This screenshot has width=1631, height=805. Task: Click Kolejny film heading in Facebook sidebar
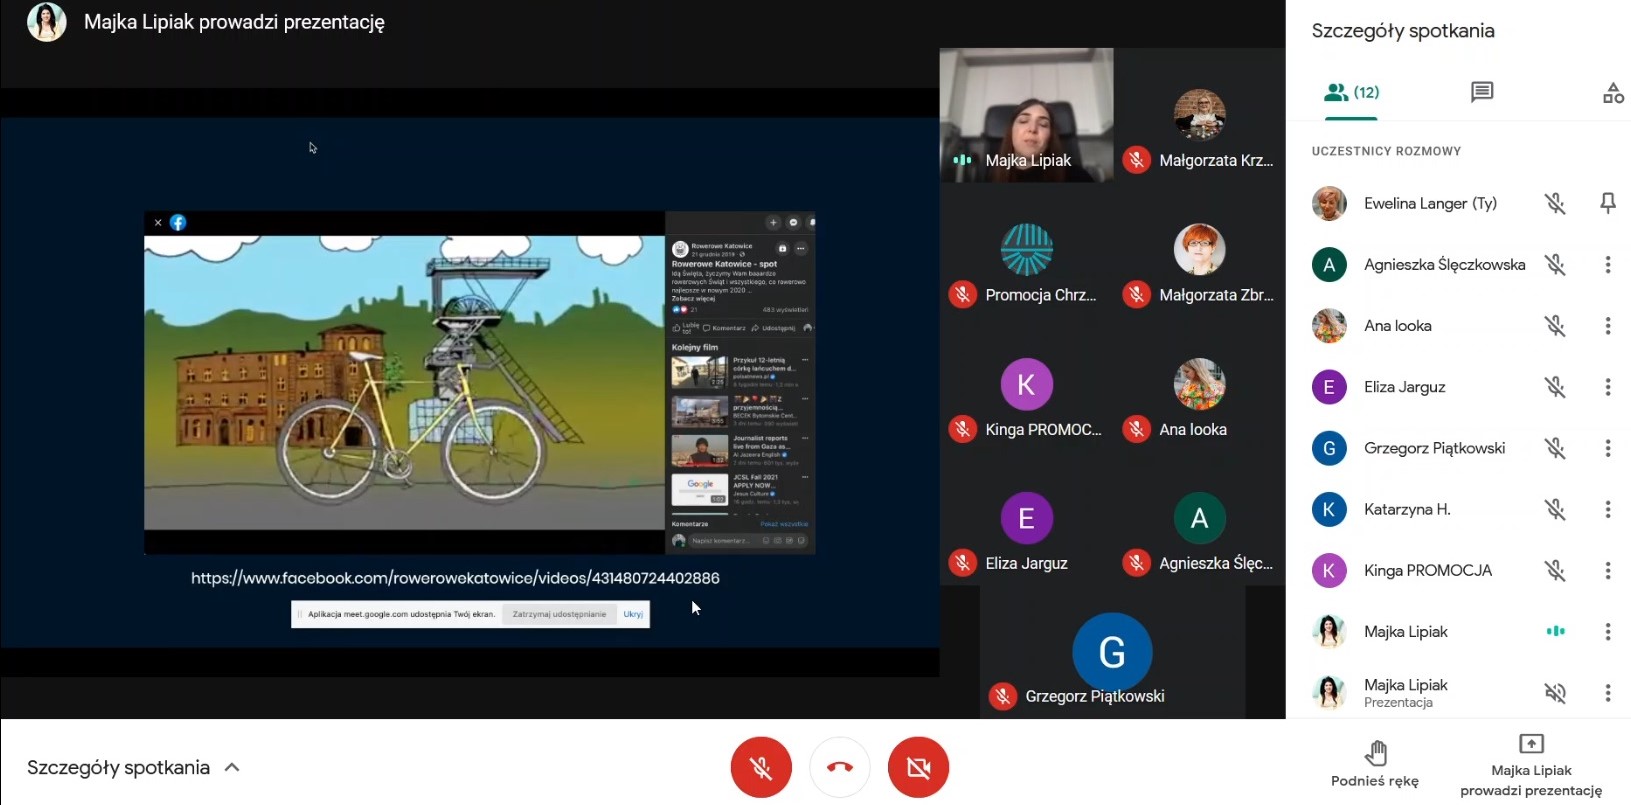coord(695,347)
